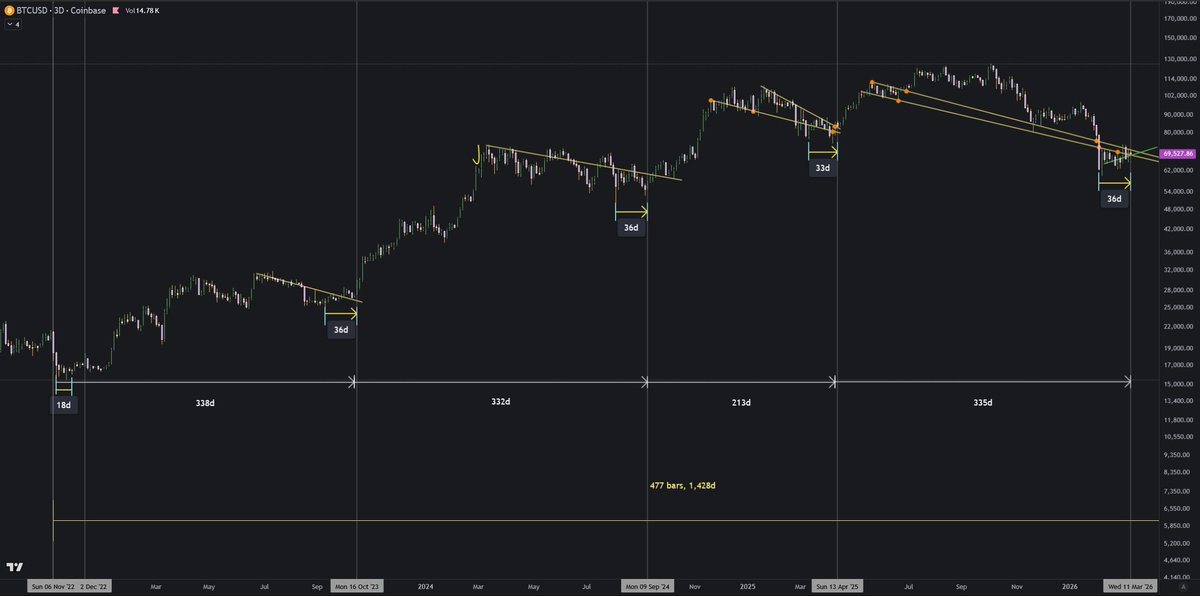Screen dimensions: 1200x596
Task: Click the 332d range measurement label
Action: click(x=501, y=403)
